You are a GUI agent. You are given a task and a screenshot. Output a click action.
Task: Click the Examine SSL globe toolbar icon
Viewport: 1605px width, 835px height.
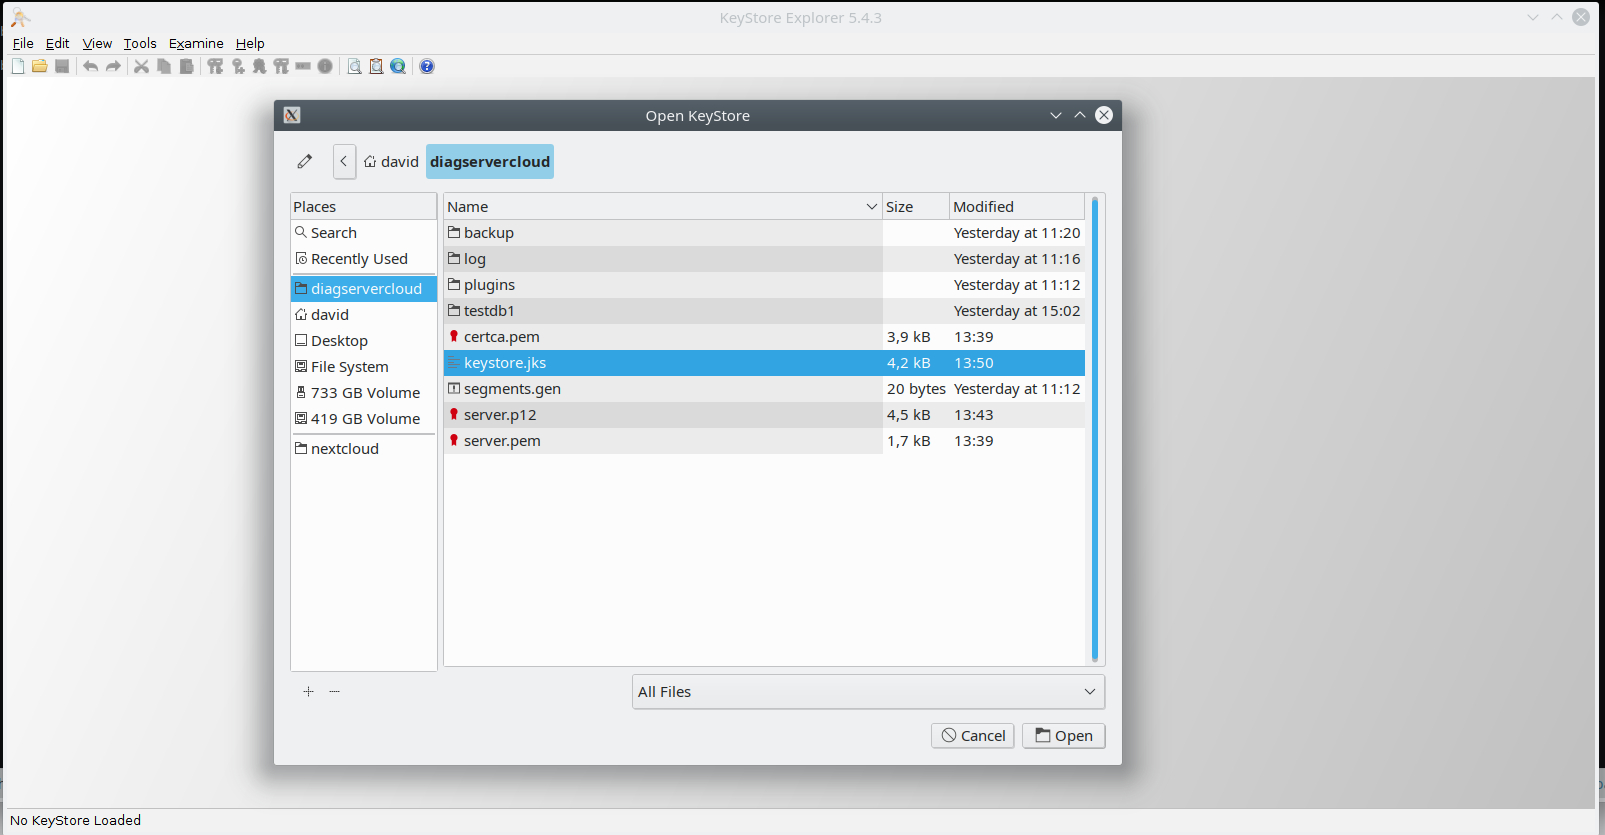click(398, 66)
